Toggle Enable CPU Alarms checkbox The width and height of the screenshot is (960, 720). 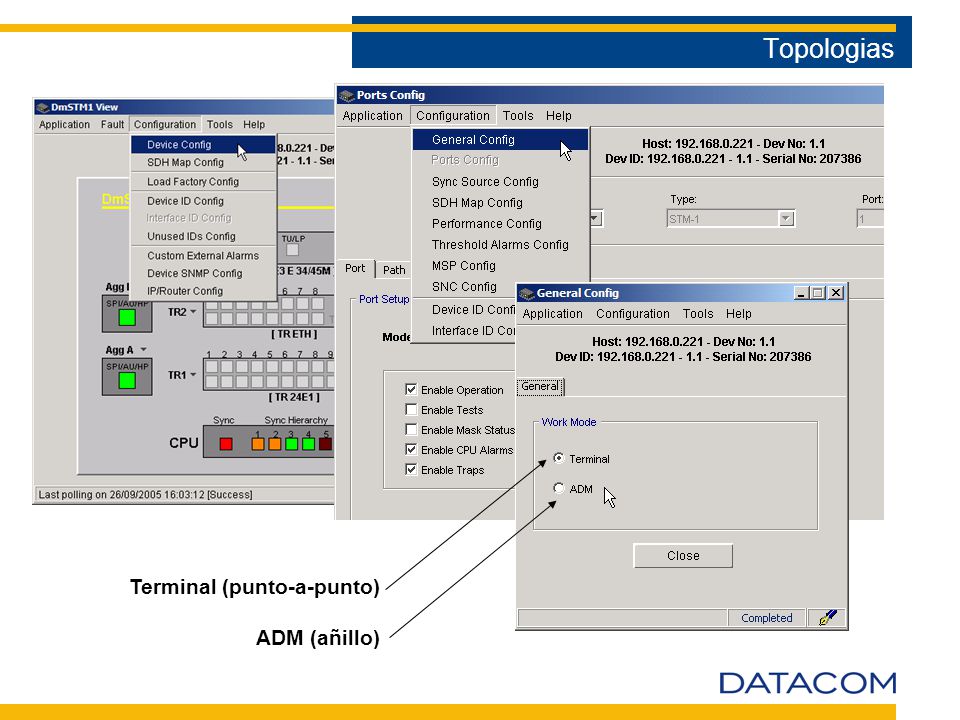[x=411, y=449]
